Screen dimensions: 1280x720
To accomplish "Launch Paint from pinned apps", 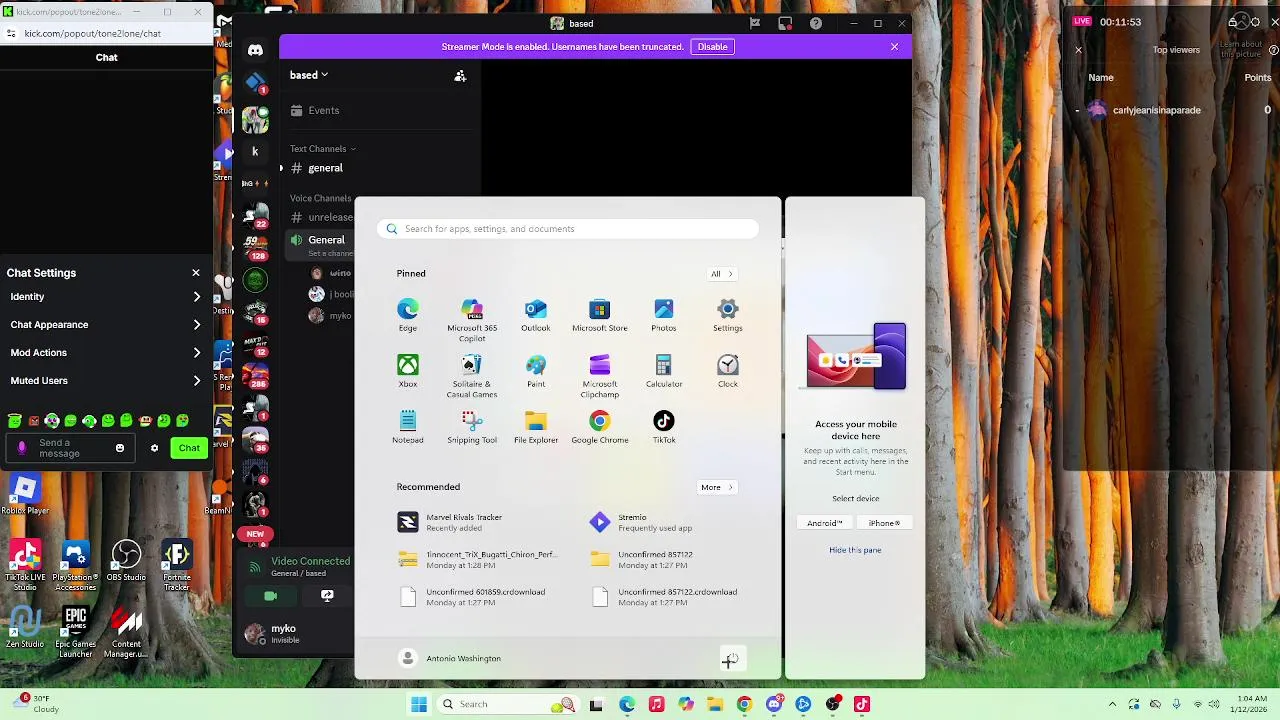I will (536, 371).
